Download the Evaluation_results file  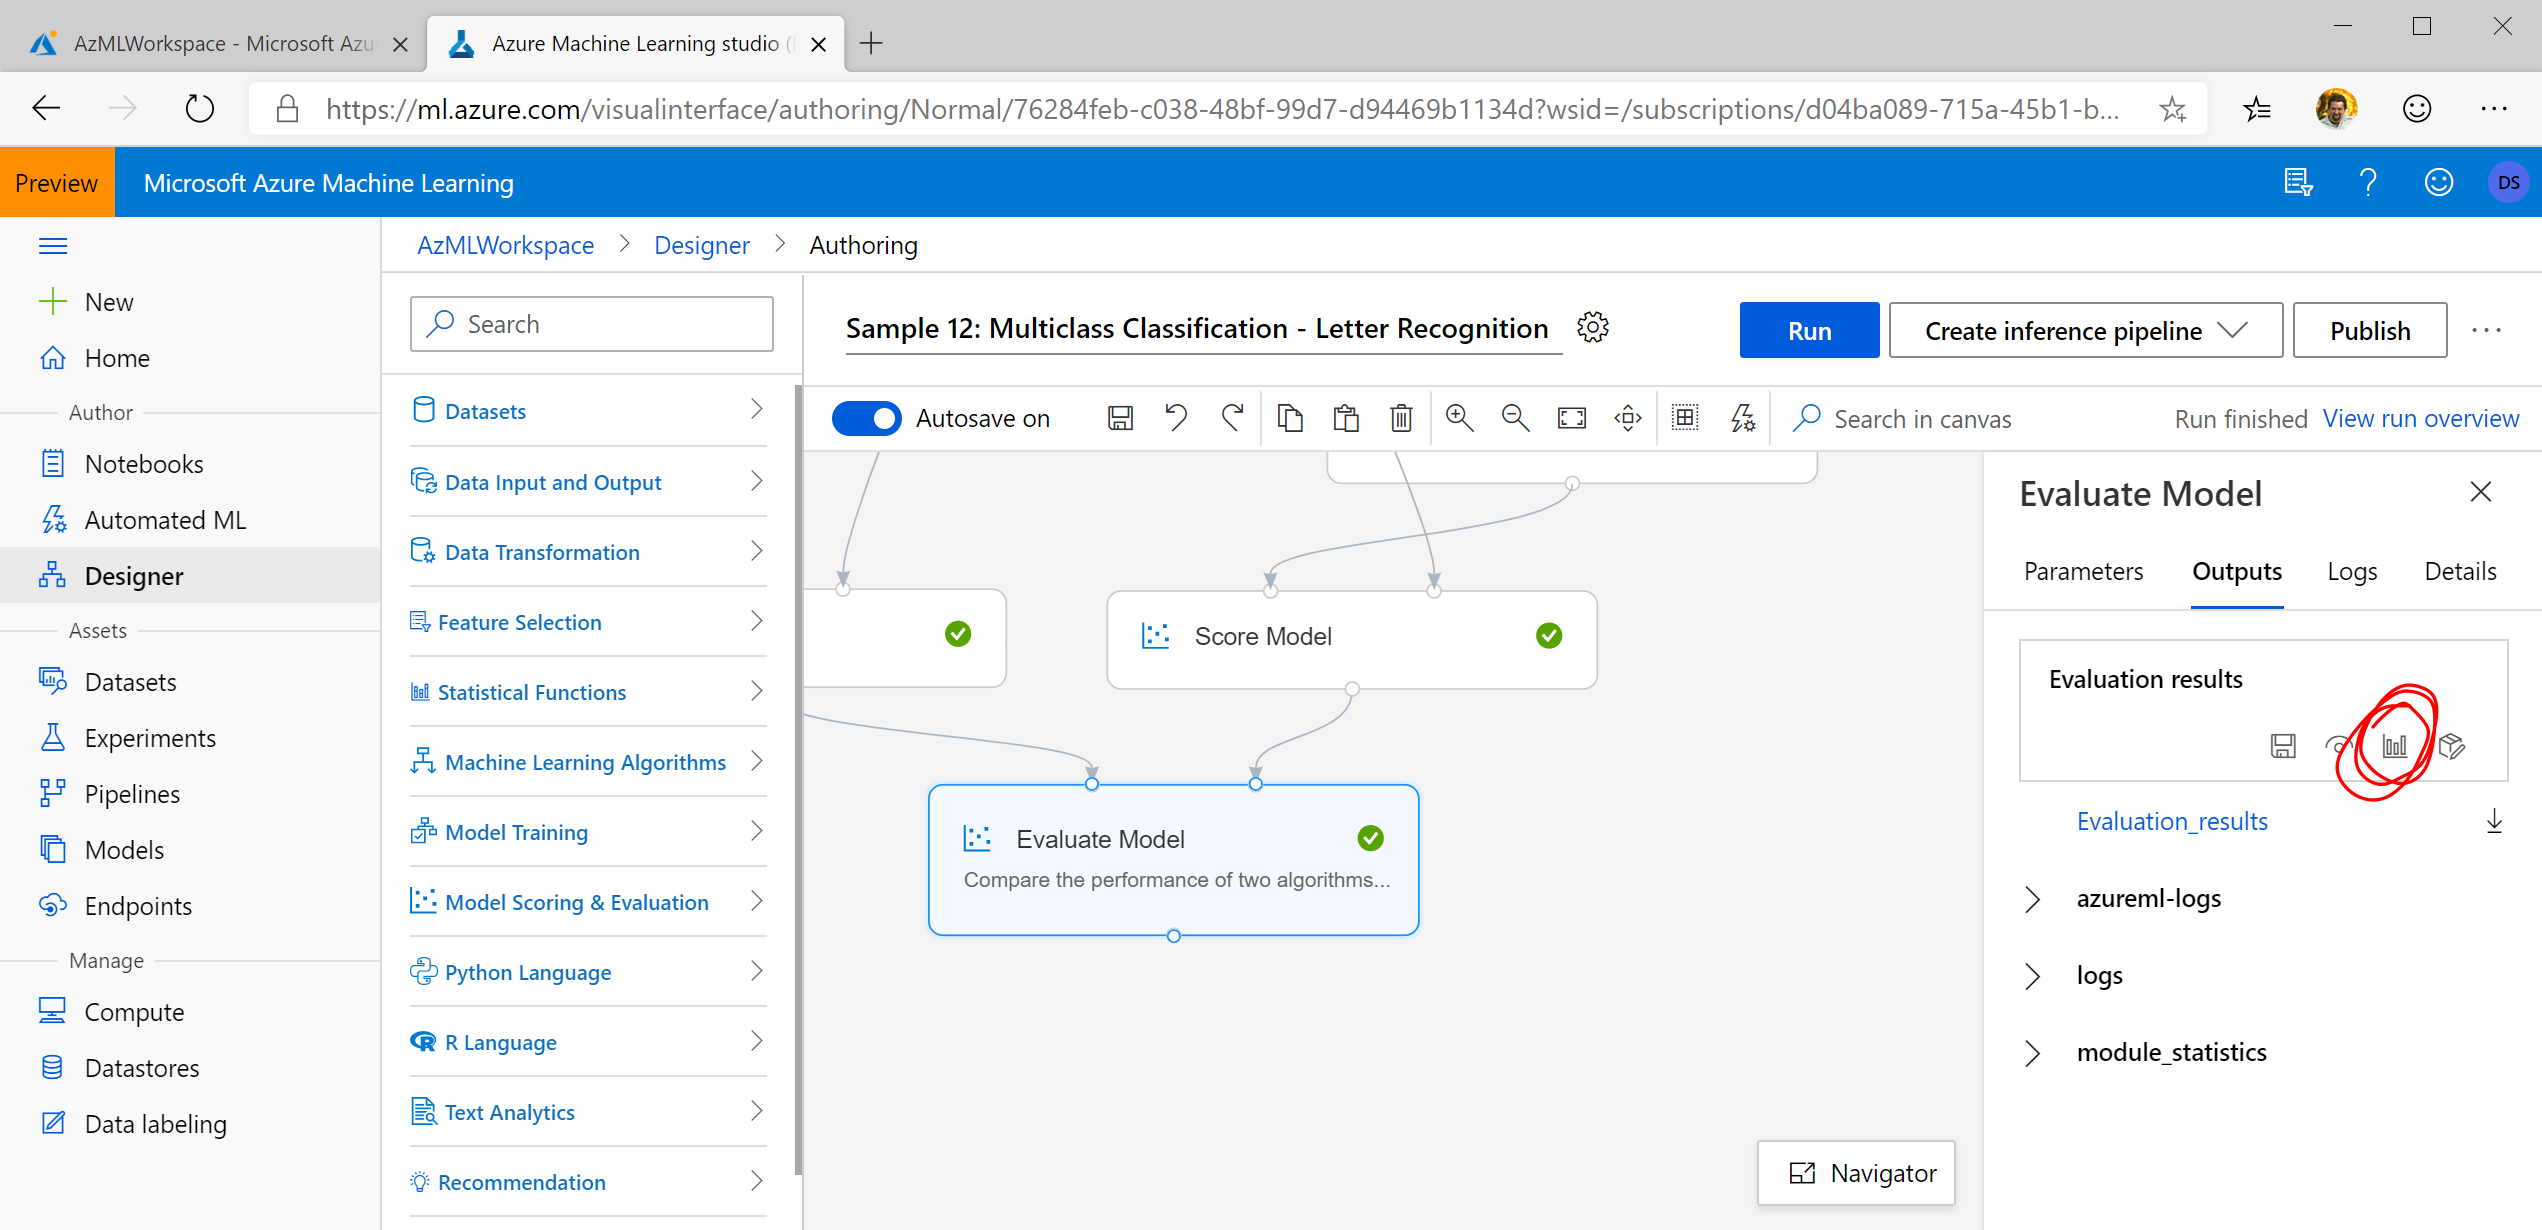[2494, 822]
